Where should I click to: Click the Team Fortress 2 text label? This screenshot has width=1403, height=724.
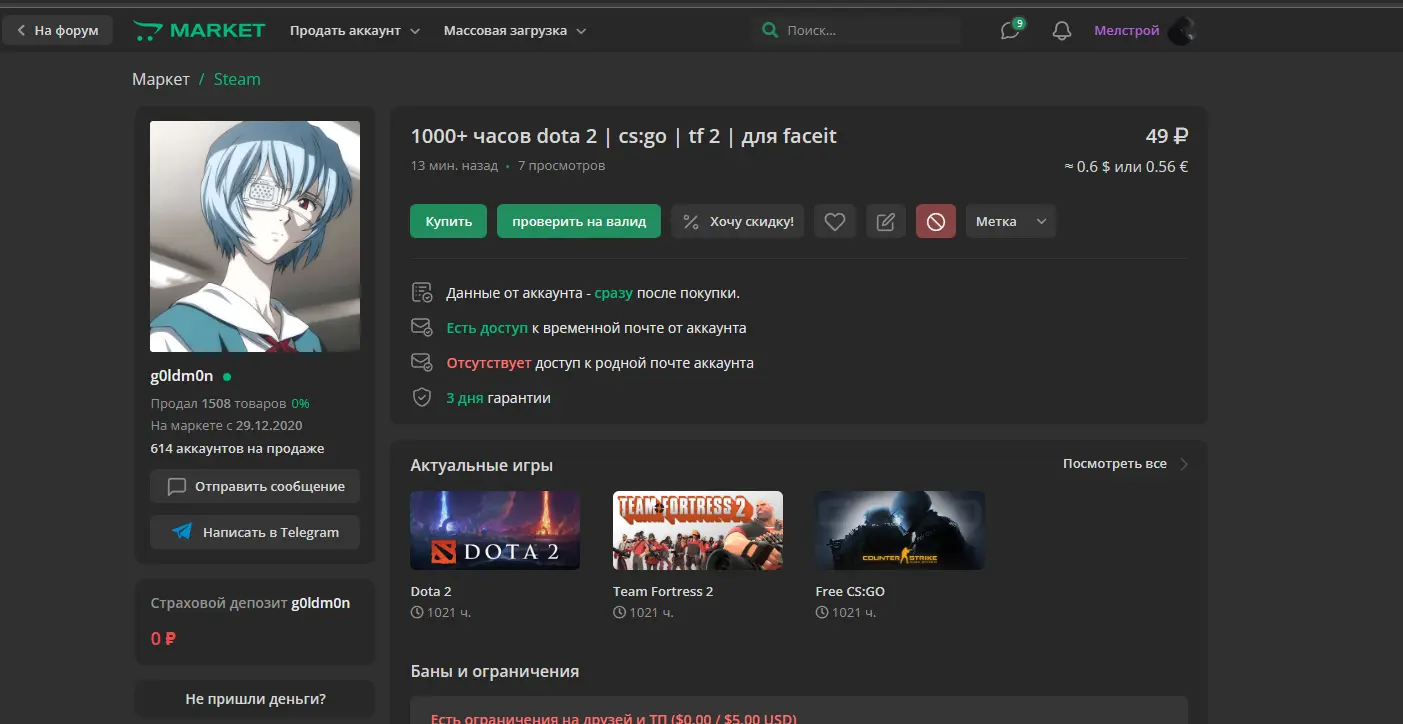(663, 591)
